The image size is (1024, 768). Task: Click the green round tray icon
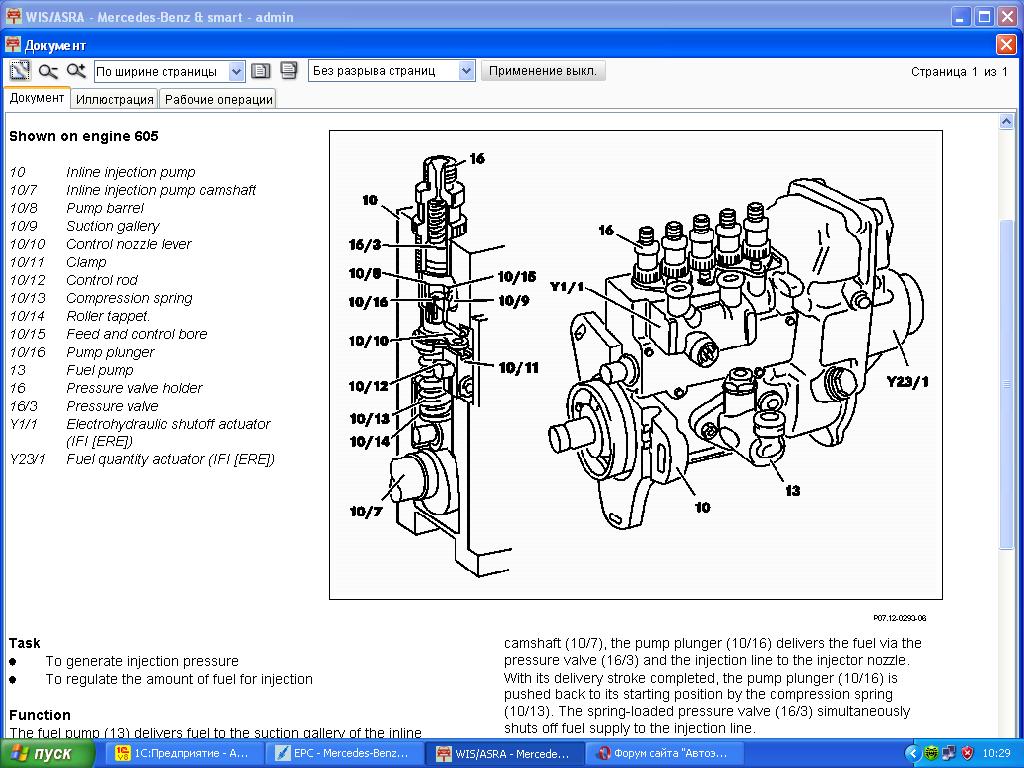931,754
